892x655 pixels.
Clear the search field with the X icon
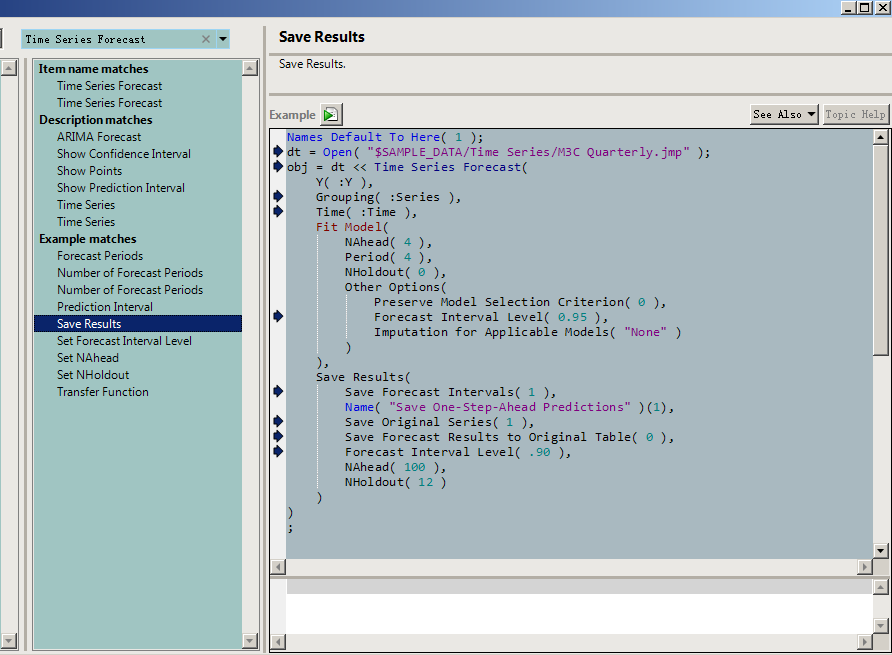[206, 39]
